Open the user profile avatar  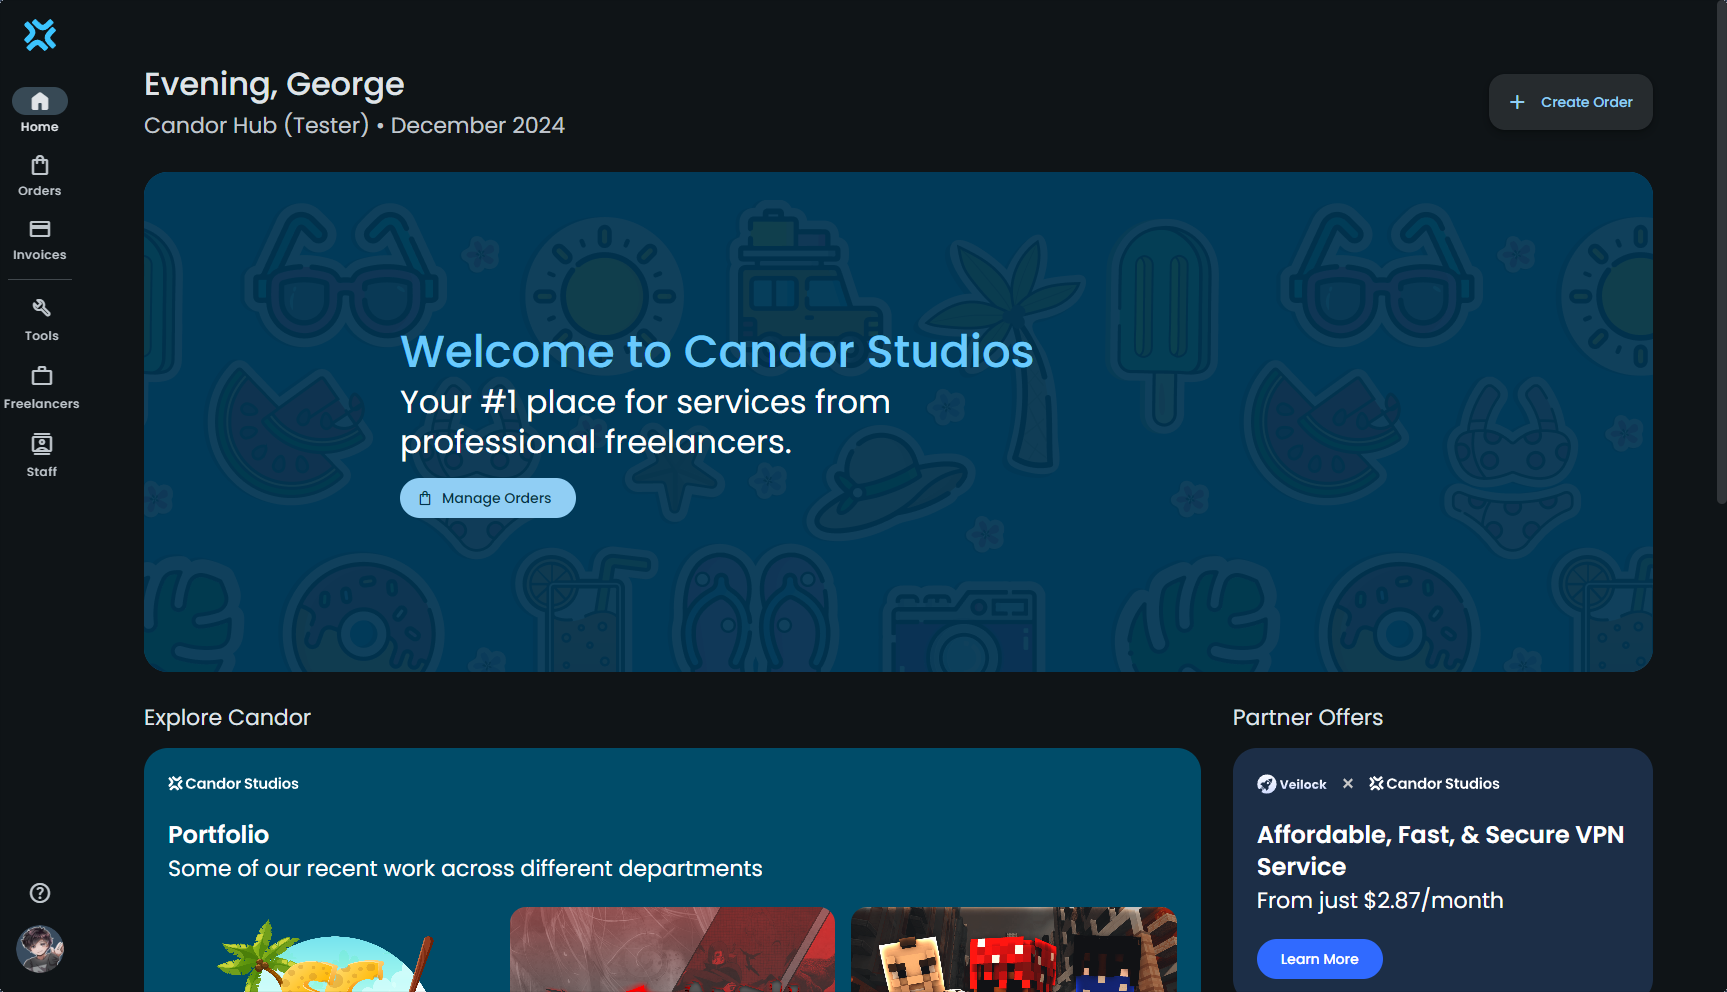(x=40, y=949)
